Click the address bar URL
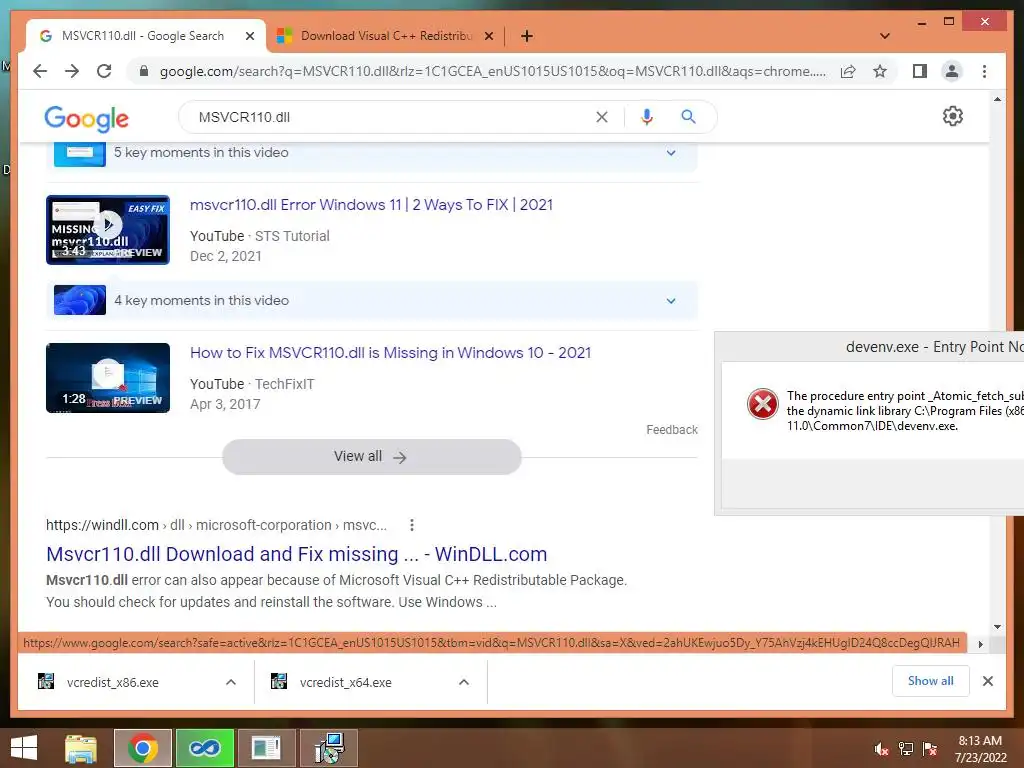 pos(492,71)
